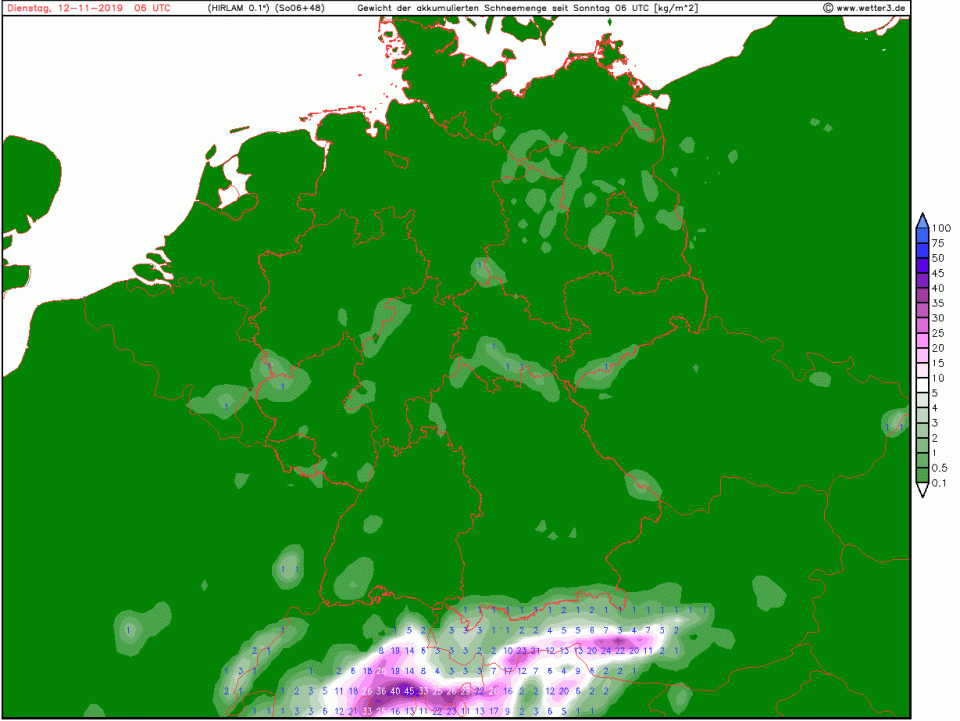Select the blue 75–100 legend color swatch
The image size is (960, 721).
click(x=921, y=235)
